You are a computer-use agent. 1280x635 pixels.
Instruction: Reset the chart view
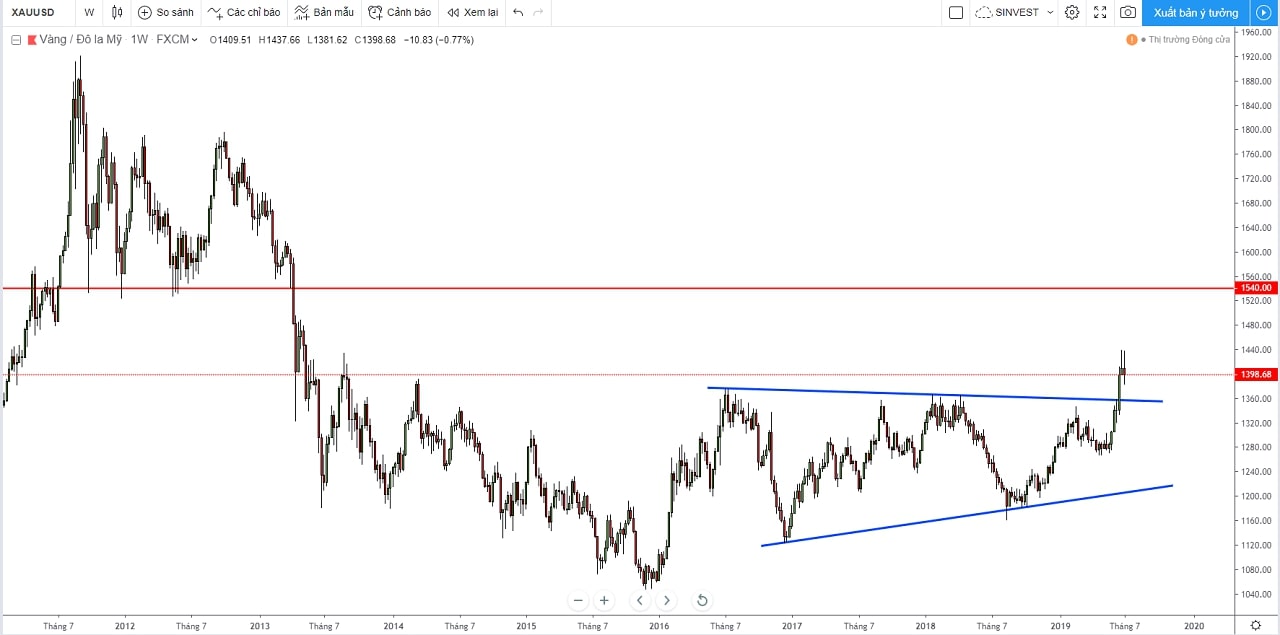pos(702,600)
